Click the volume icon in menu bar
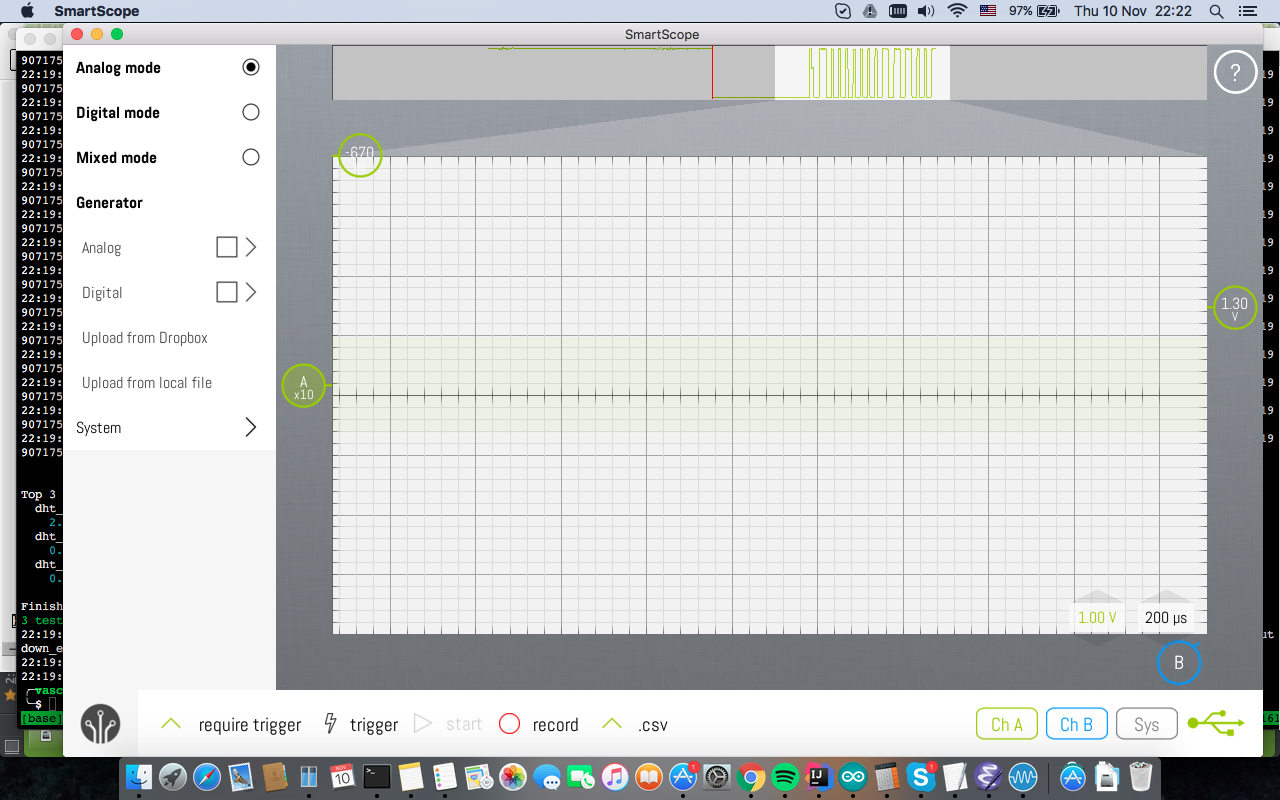Viewport: 1280px width, 800px height. [x=926, y=11]
